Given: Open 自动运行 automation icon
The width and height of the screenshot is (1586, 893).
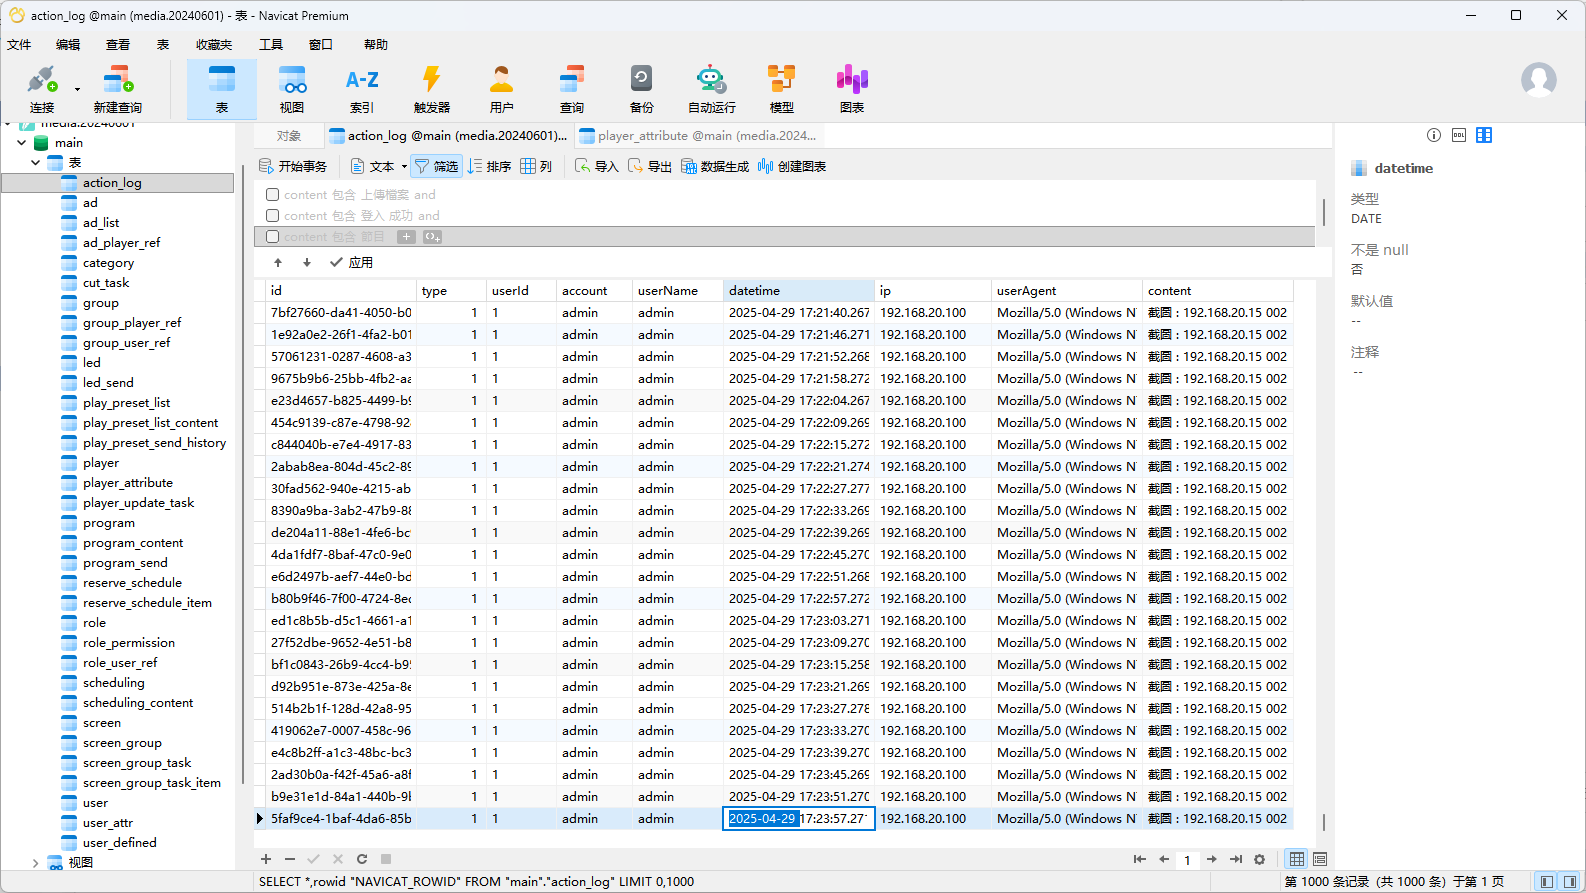Looking at the screenshot, I should click(x=712, y=88).
